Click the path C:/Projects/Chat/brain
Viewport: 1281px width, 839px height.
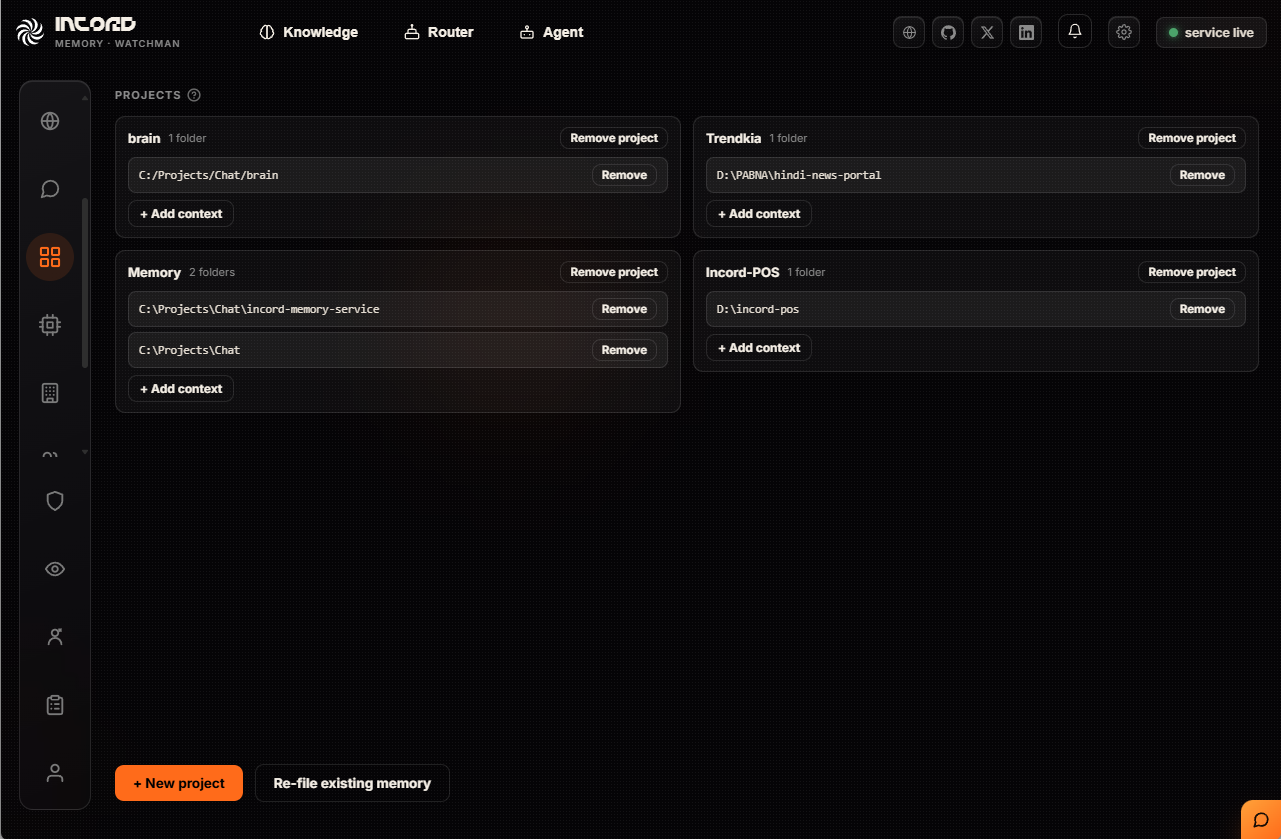click(208, 175)
